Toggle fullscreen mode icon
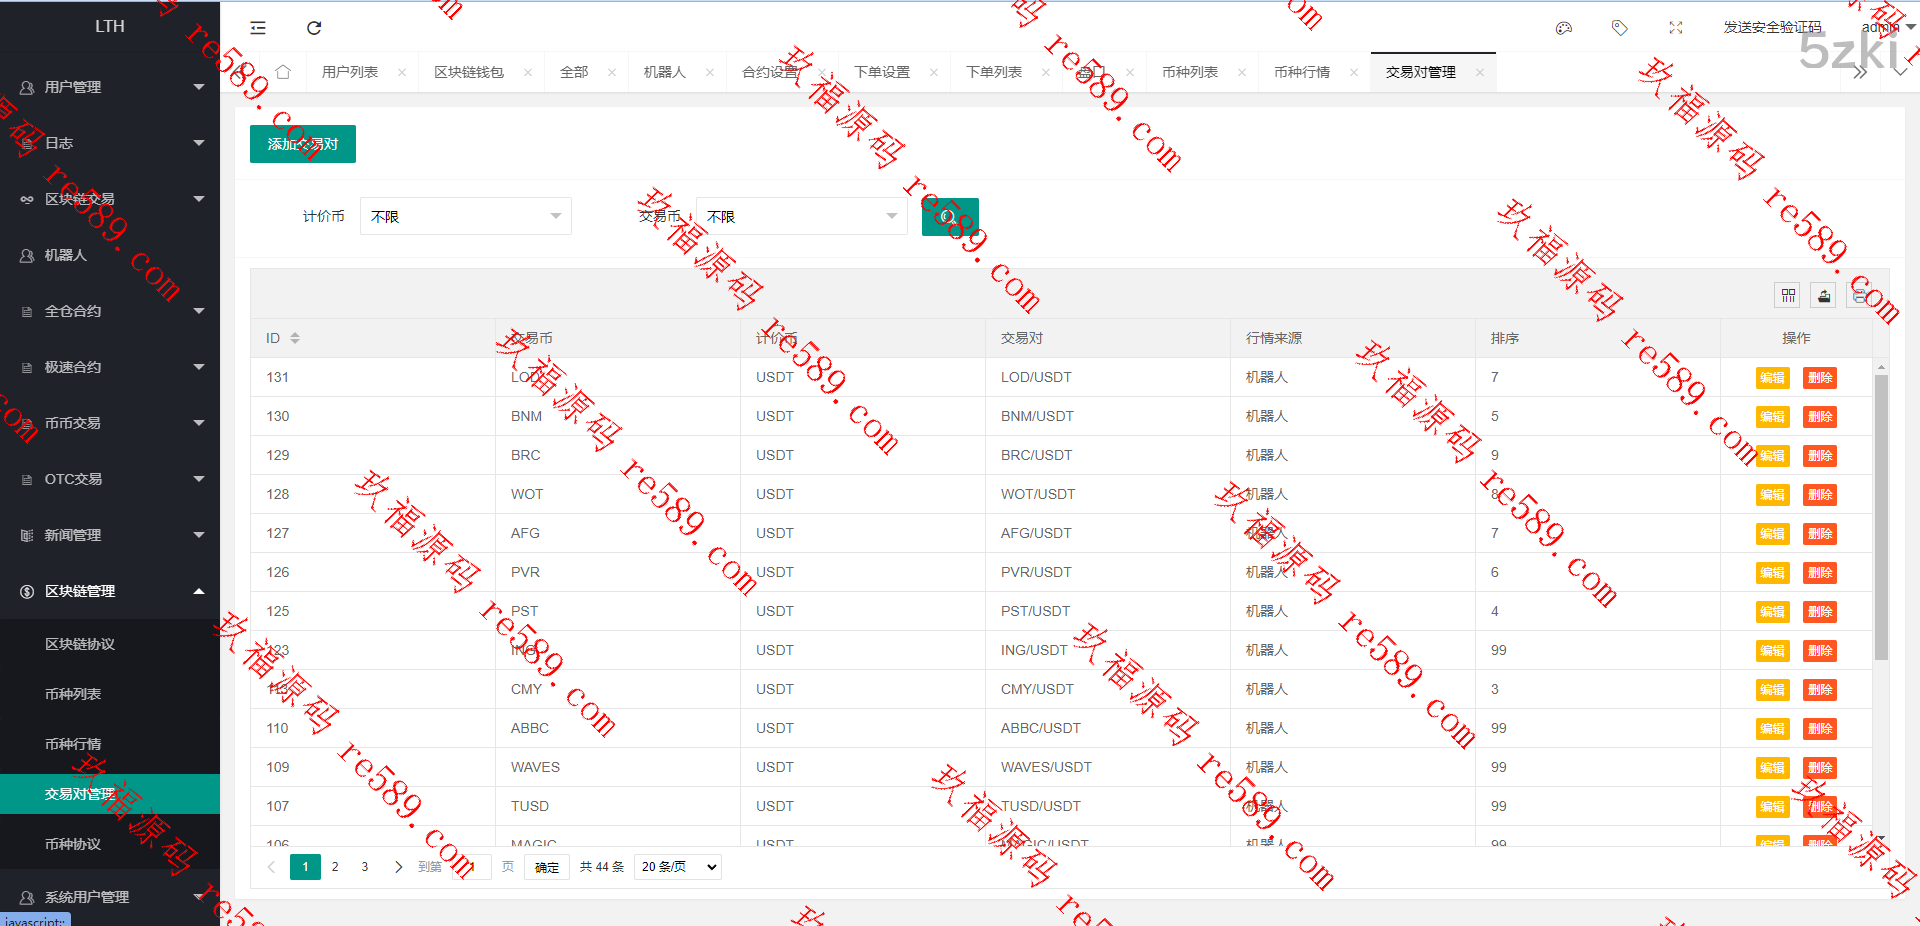This screenshot has width=1920, height=926. click(x=1676, y=28)
